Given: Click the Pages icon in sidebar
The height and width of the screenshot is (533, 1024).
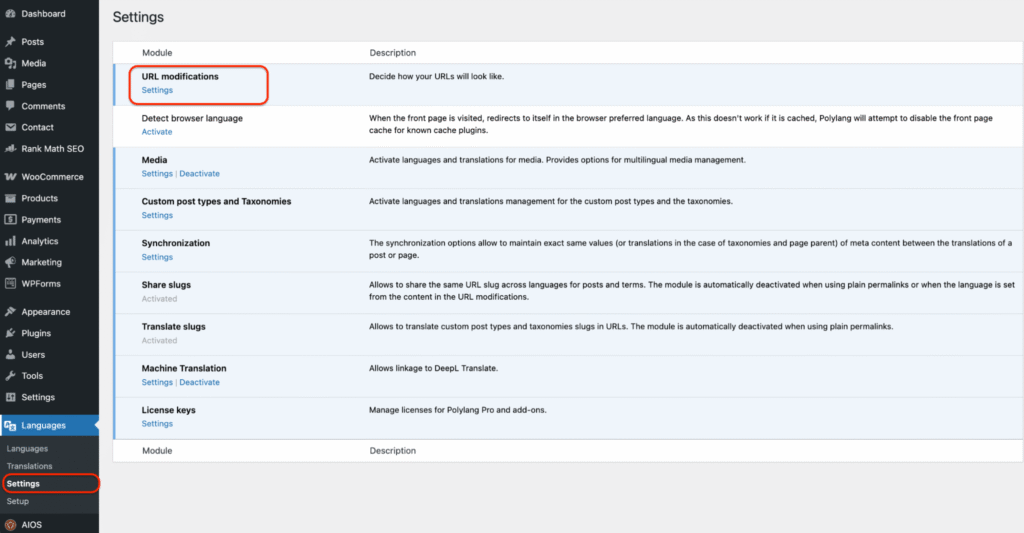Looking at the screenshot, I should (10, 85).
